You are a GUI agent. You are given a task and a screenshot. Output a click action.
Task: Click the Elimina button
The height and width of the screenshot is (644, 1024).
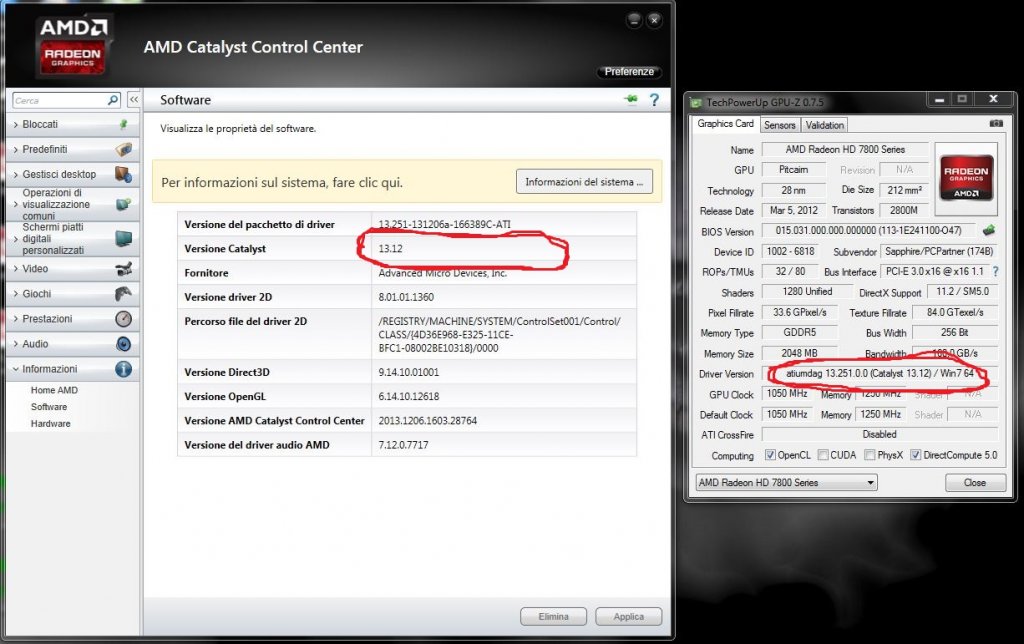point(553,617)
